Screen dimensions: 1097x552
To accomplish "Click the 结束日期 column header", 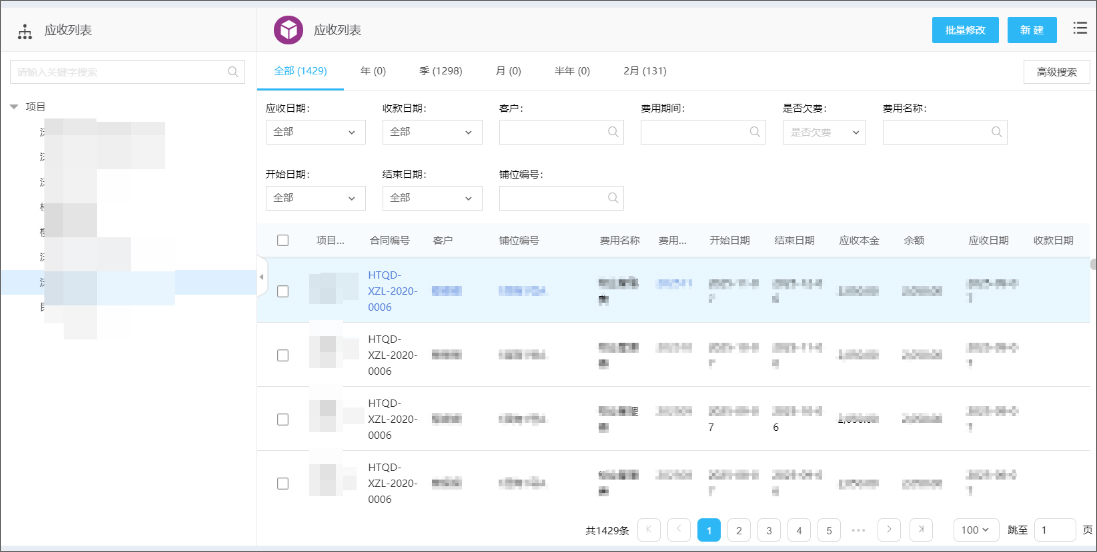I will point(794,240).
